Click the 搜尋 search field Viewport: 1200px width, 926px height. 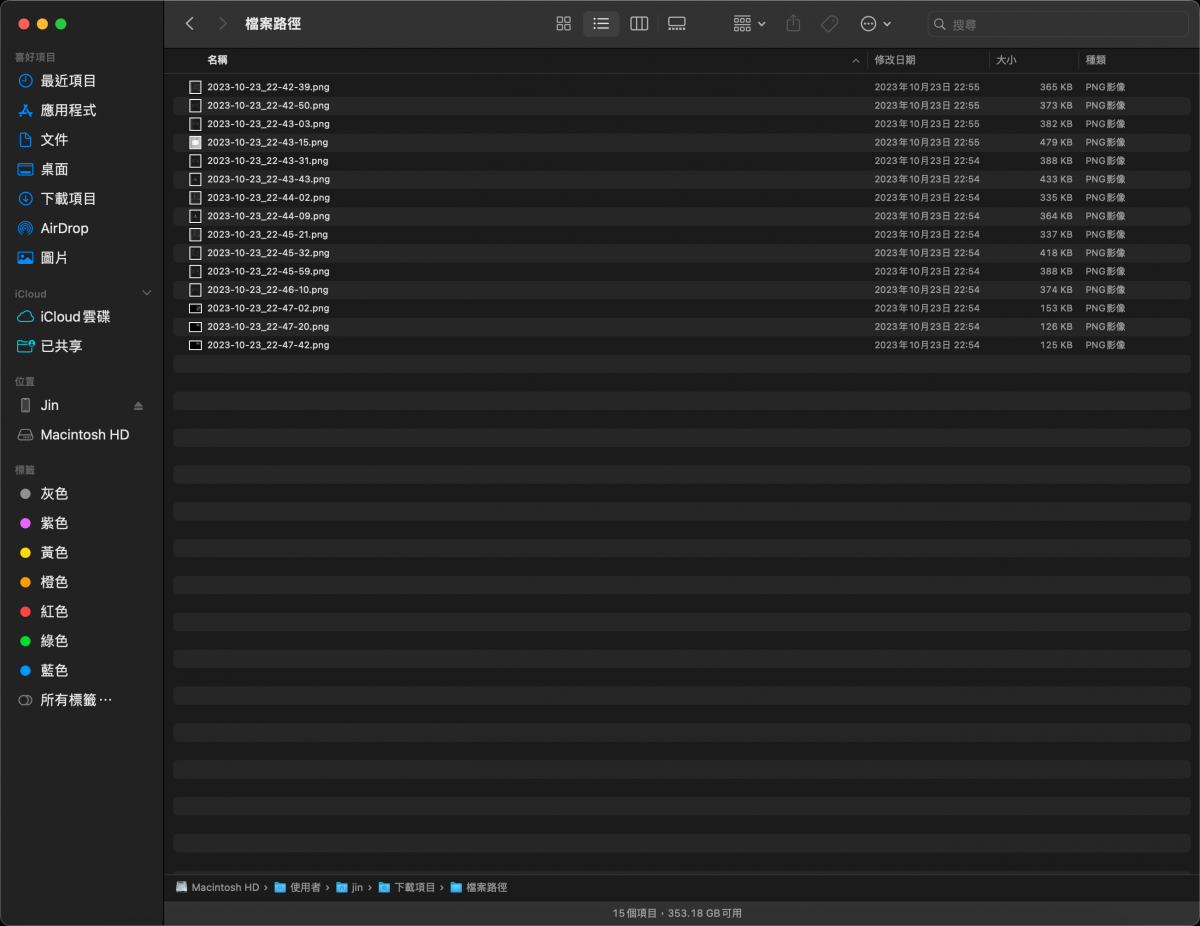(x=1058, y=24)
